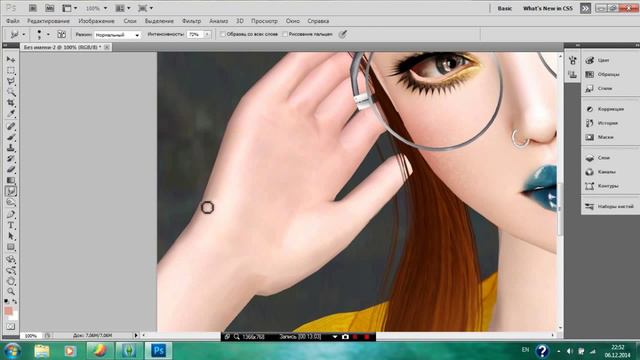Click the 'Интенсивность' 72% value field

(x=195, y=34)
